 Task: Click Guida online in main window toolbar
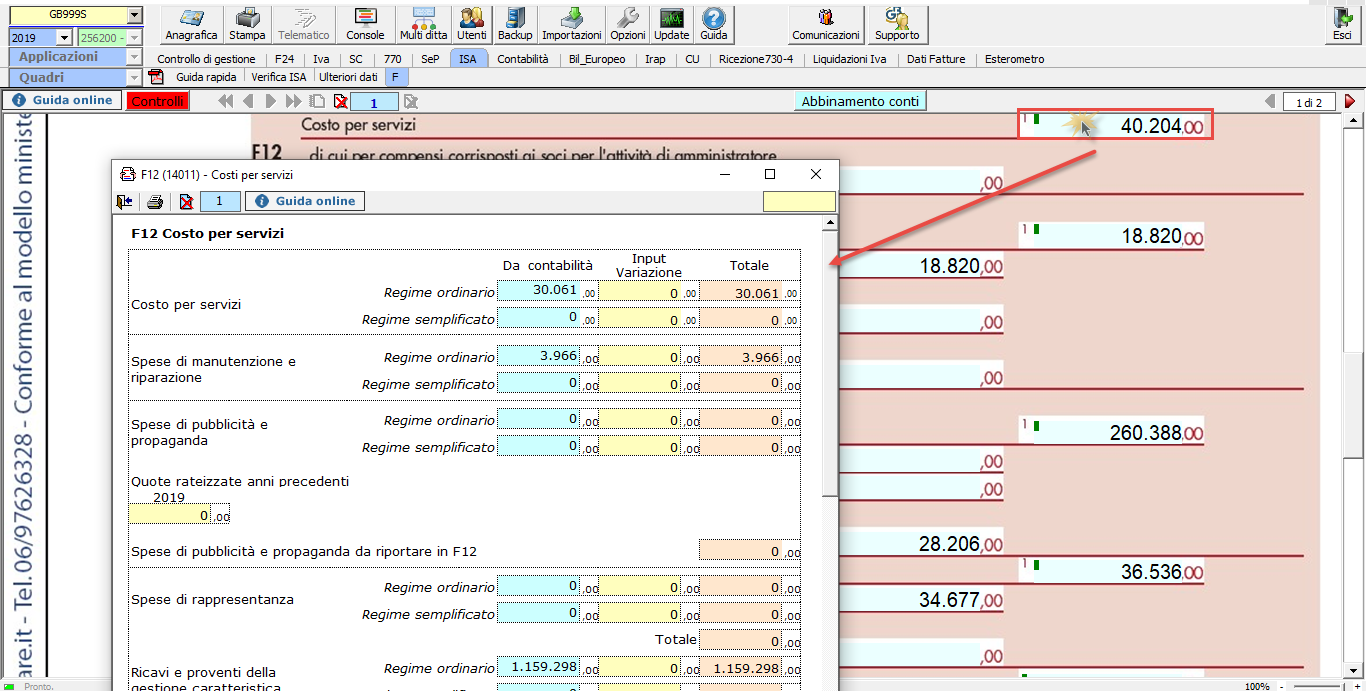(x=62, y=101)
